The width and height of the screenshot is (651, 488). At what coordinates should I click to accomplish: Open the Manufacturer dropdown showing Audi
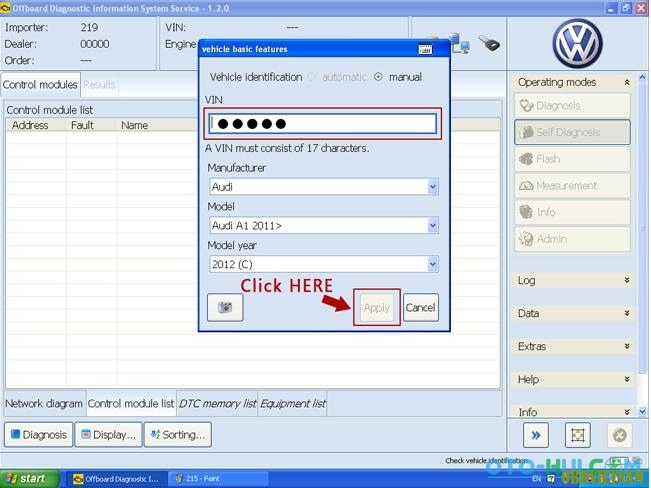pos(324,187)
